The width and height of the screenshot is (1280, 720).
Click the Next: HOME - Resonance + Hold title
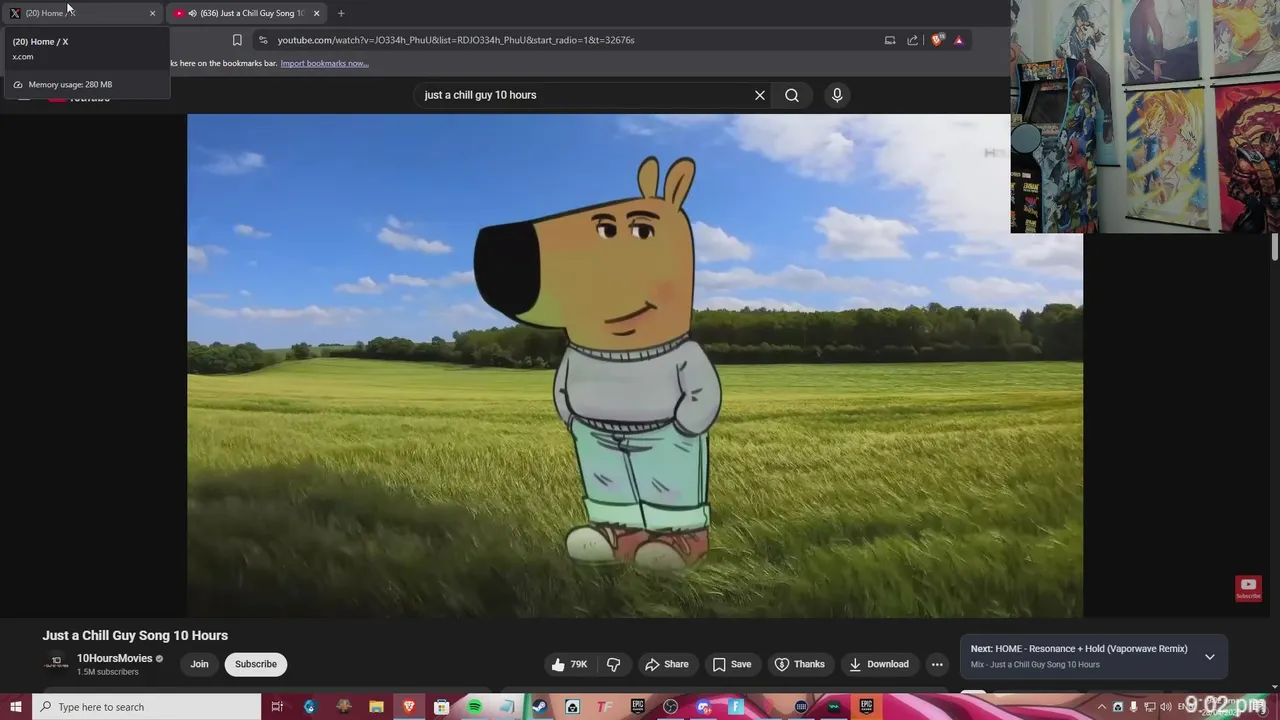[1079, 649]
